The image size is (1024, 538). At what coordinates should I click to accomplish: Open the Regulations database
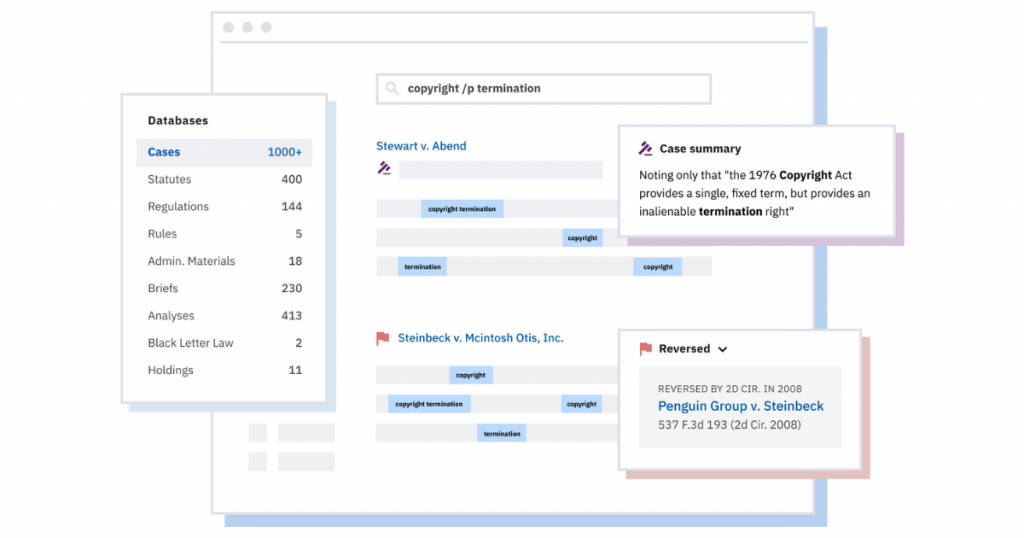178,207
